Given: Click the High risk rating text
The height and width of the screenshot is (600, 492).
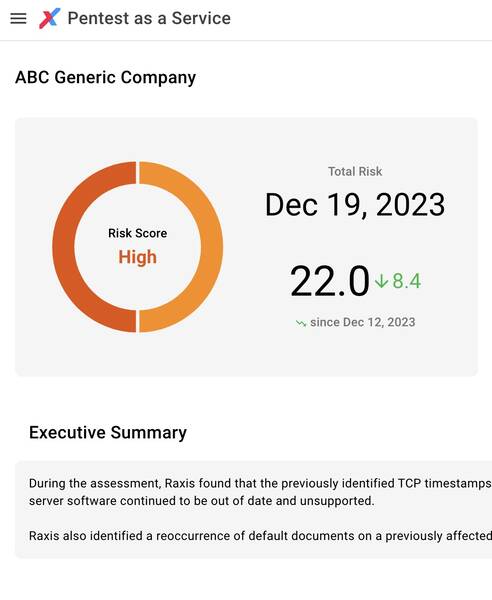Looking at the screenshot, I should (137, 257).
